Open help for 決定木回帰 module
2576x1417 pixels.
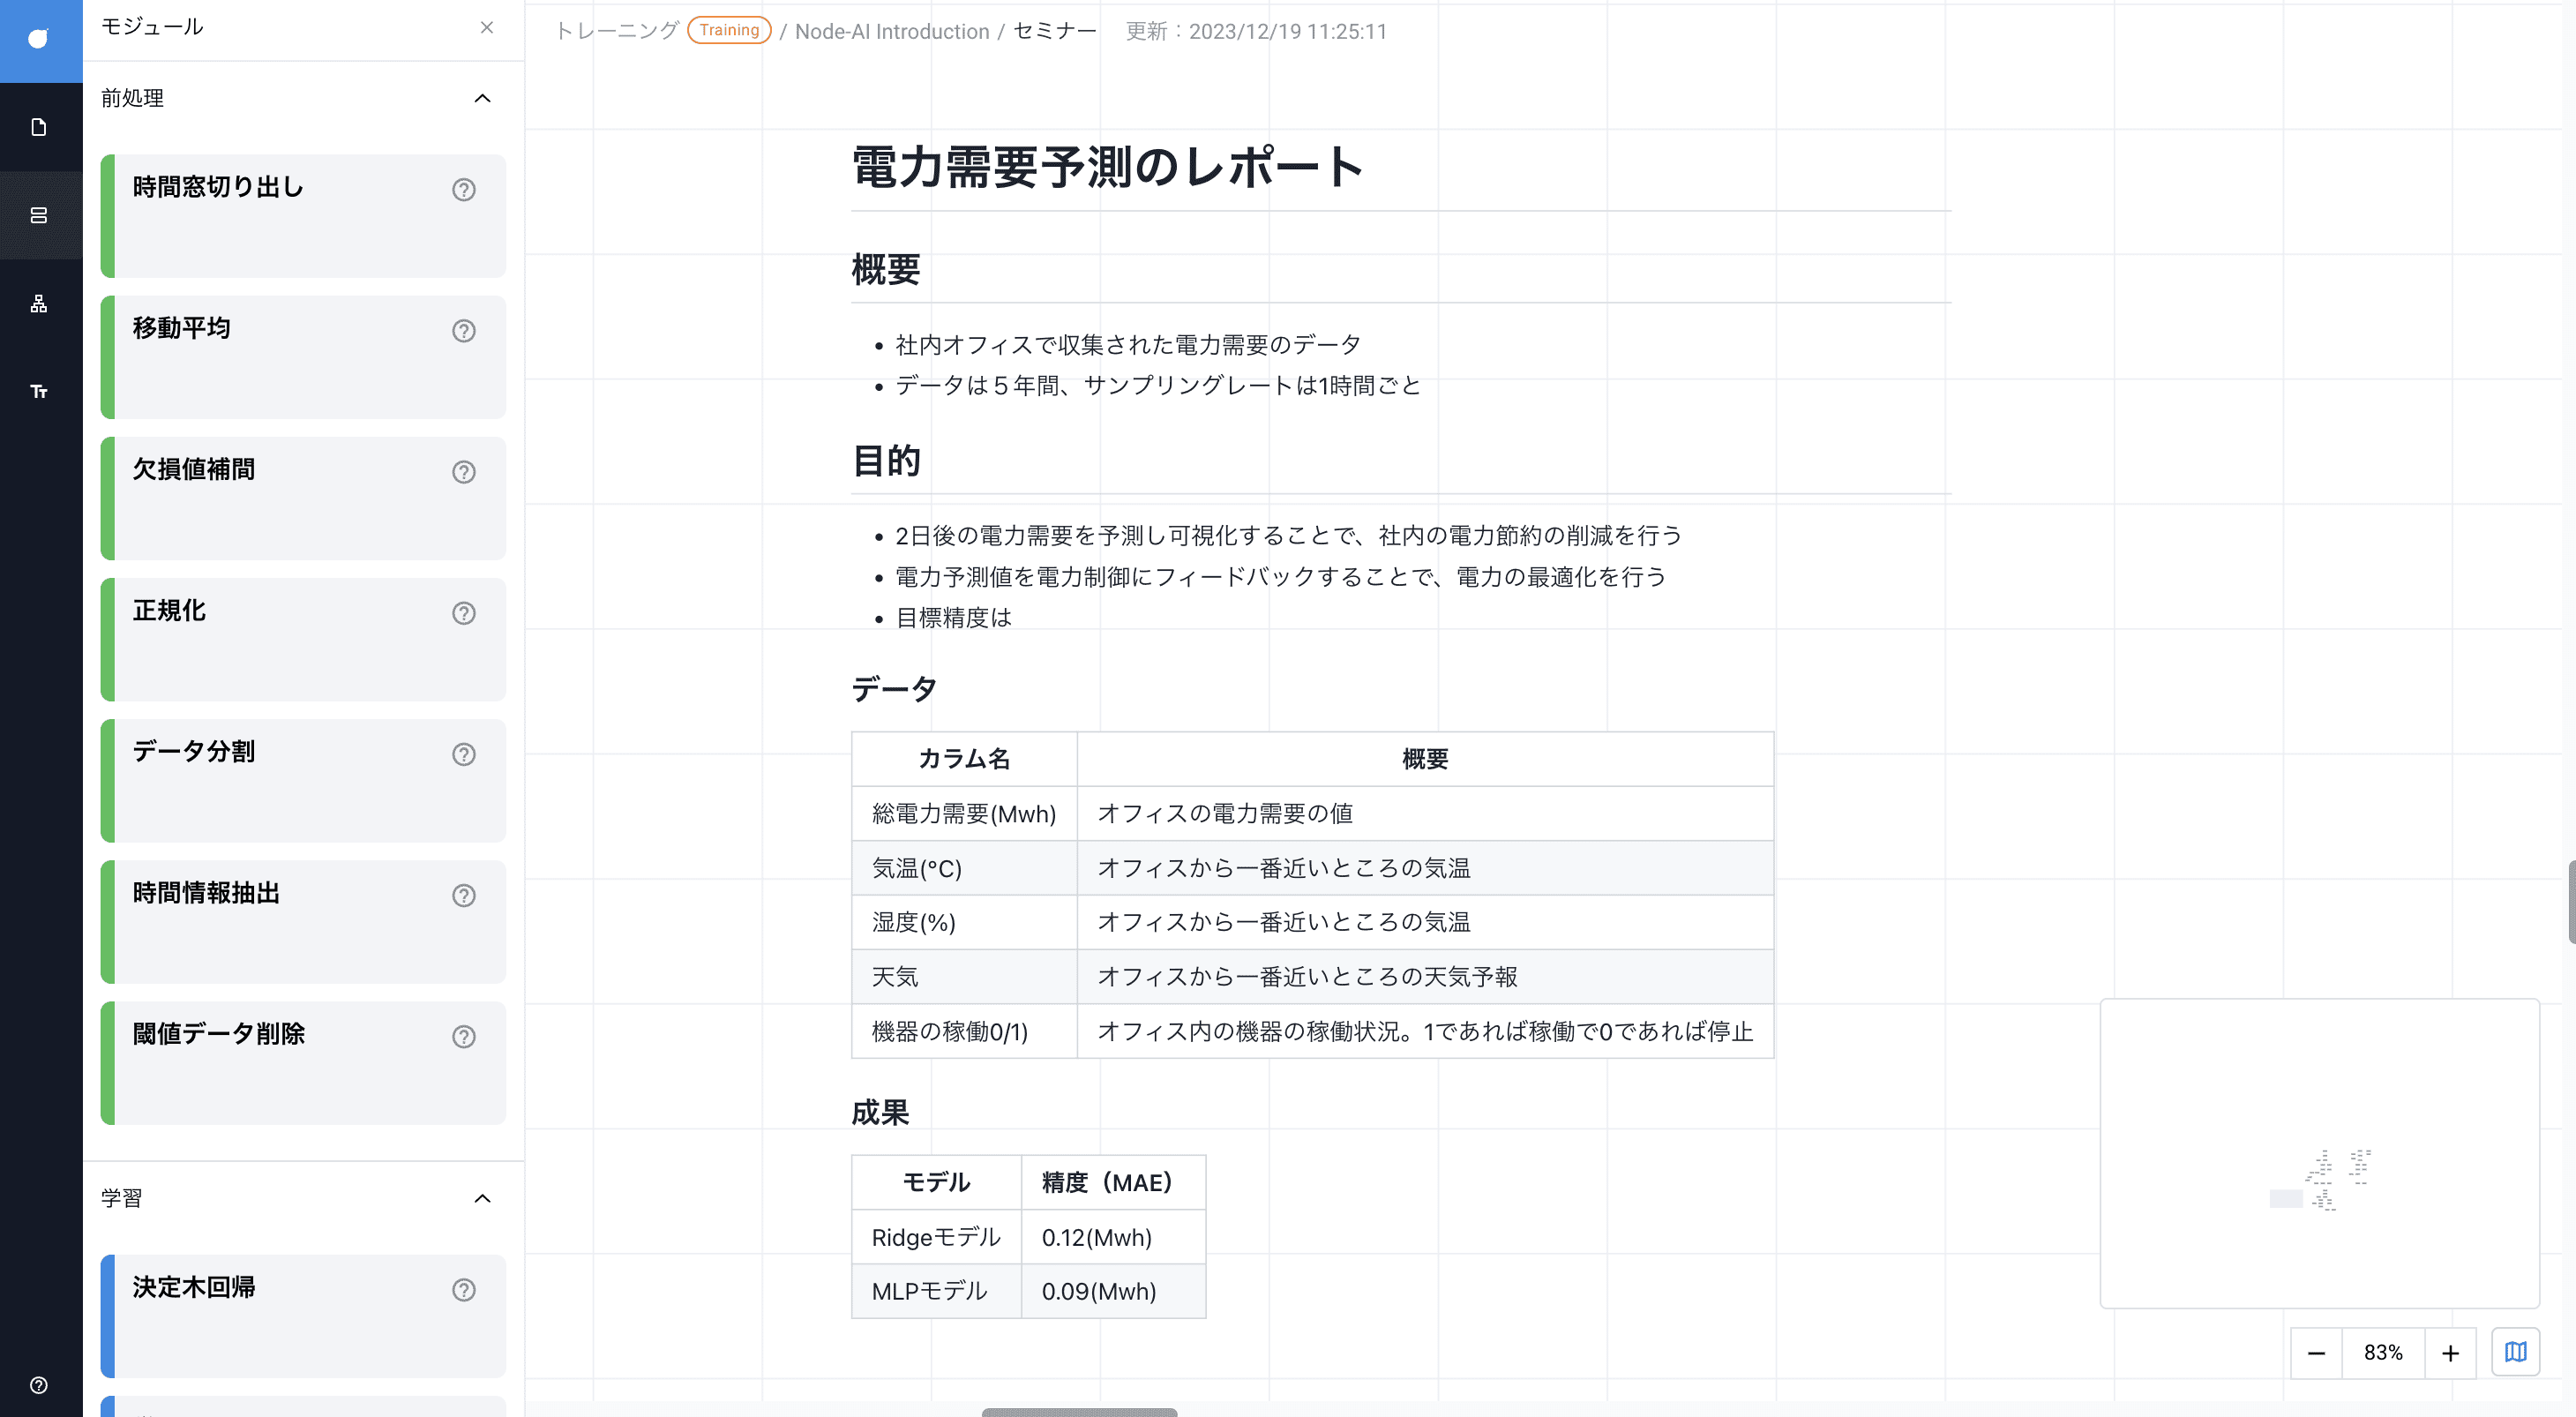(463, 1289)
